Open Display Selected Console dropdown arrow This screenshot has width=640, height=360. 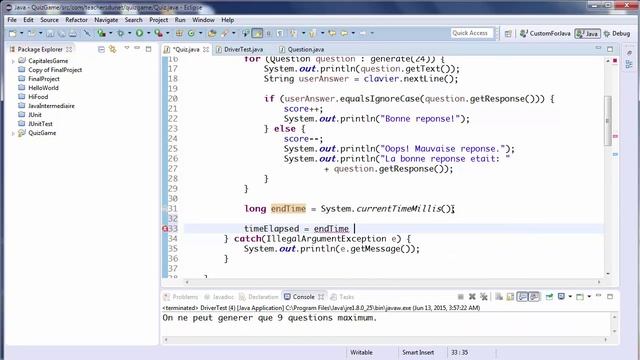[570, 297]
